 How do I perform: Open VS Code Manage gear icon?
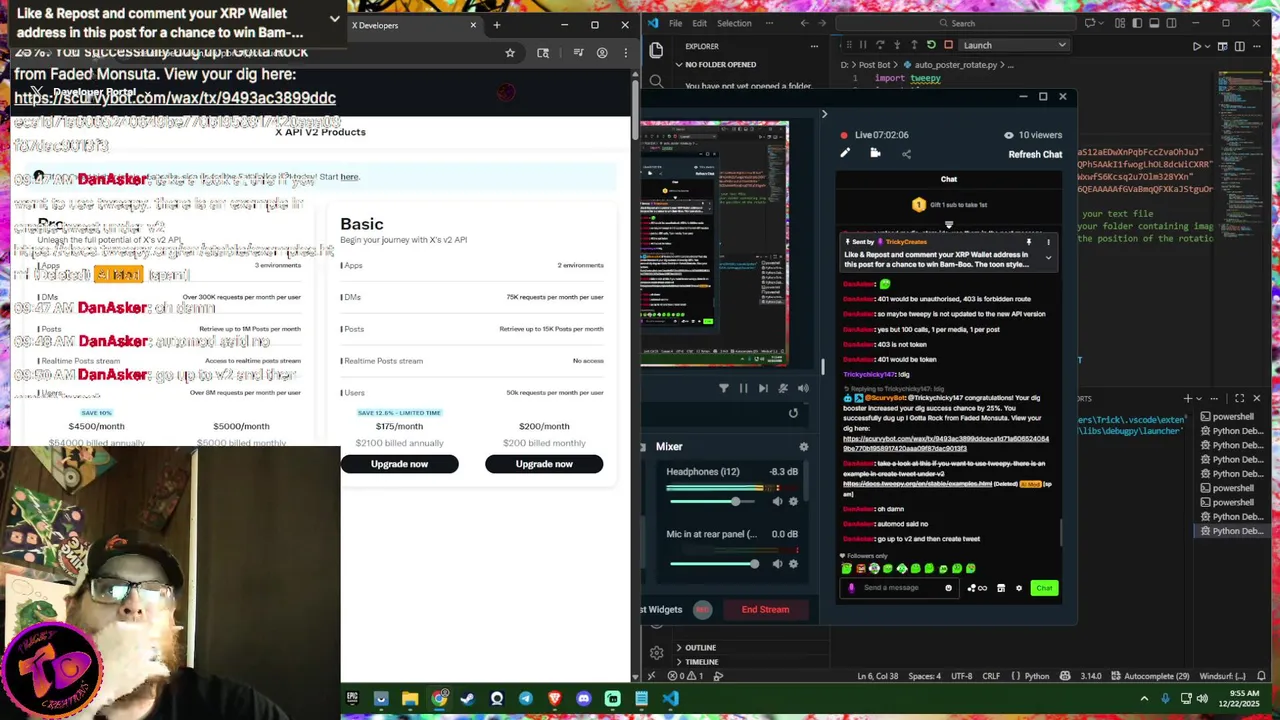click(x=656, y=653)
